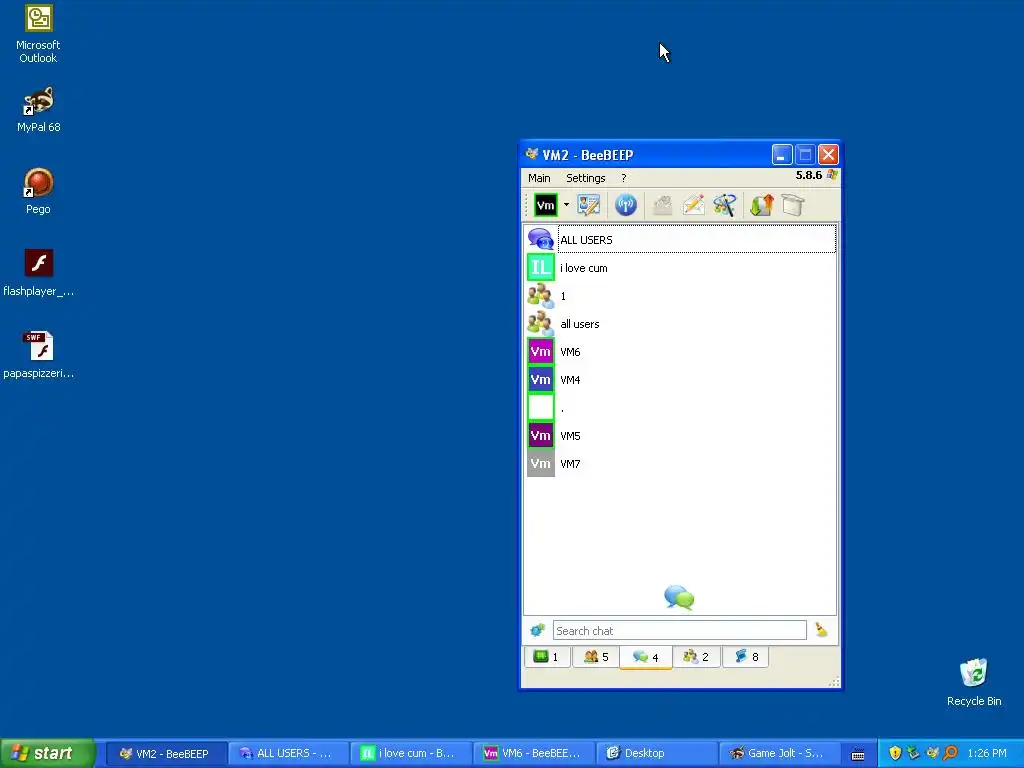This screenshot has height=768, width=1024.
Task: Click the large chat bubbles icon above search
Action: (679, 597)
